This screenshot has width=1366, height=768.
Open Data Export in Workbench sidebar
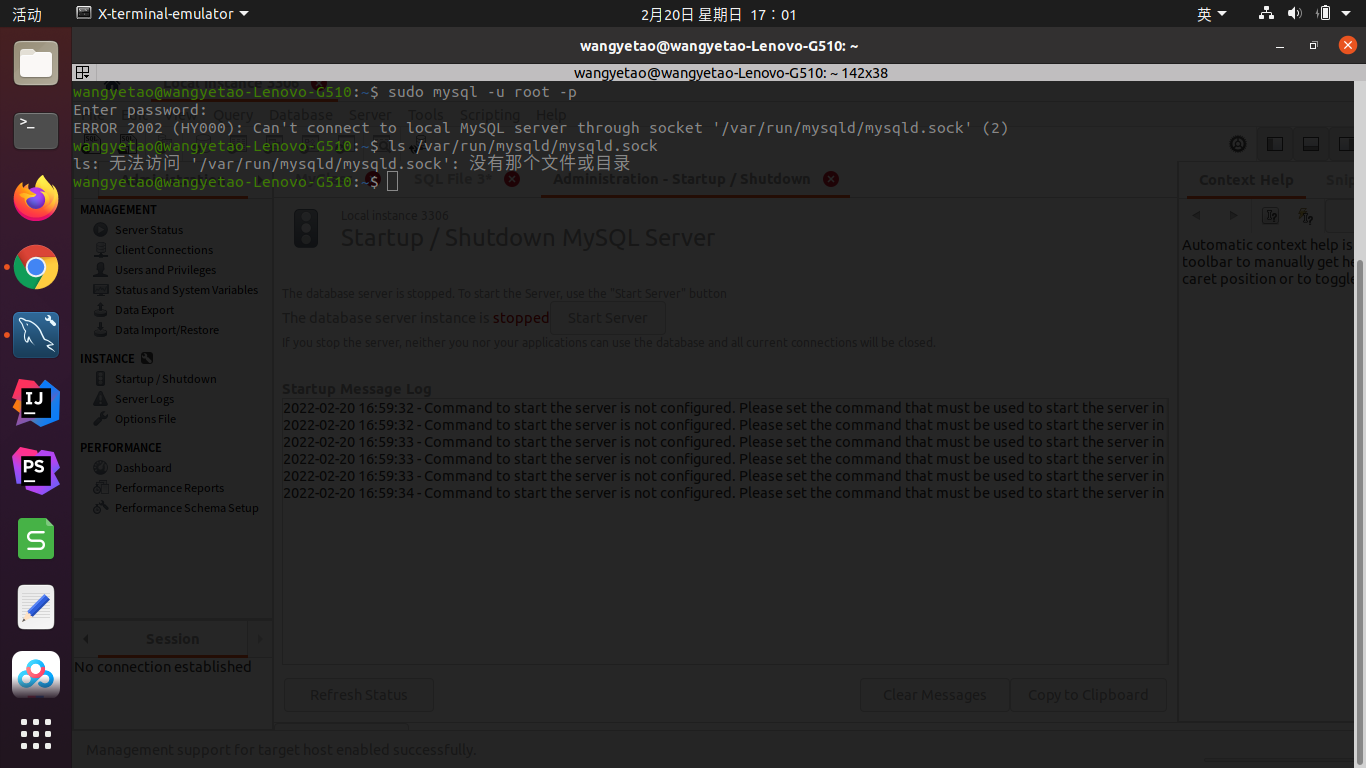click(x=144, y=310)
